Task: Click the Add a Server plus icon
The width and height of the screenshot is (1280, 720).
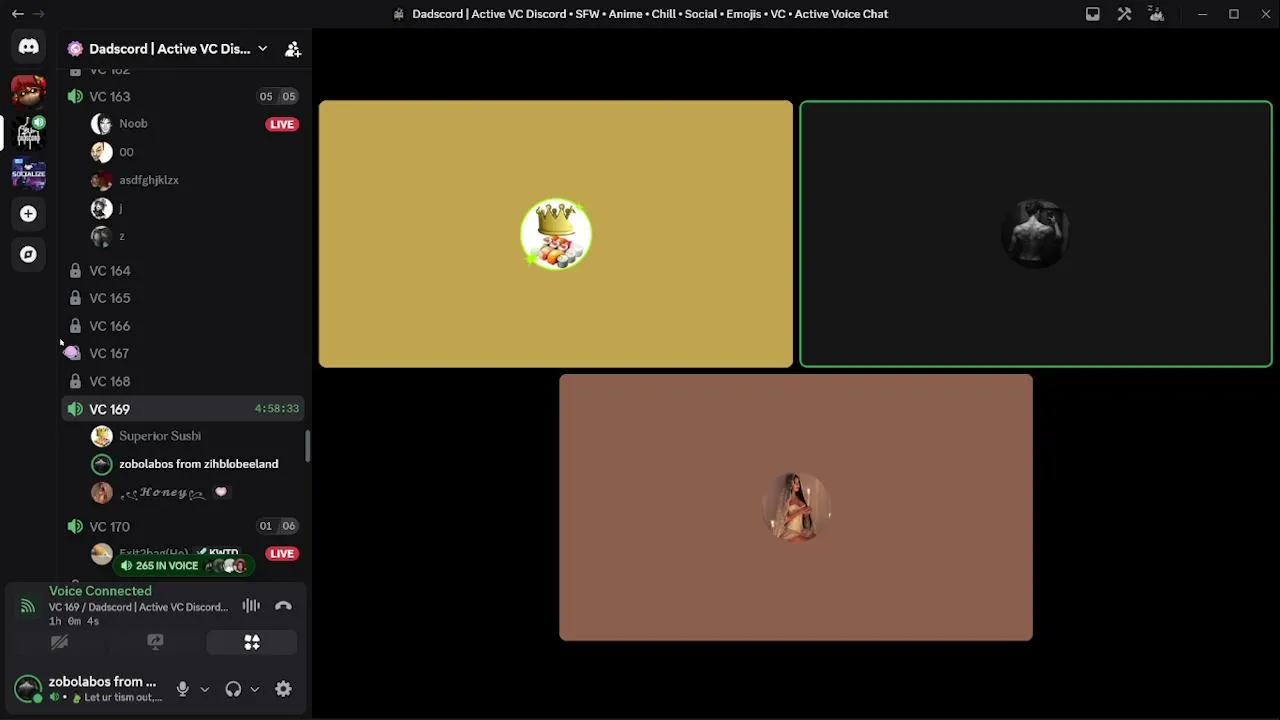Action: click(x=28, y=213)
